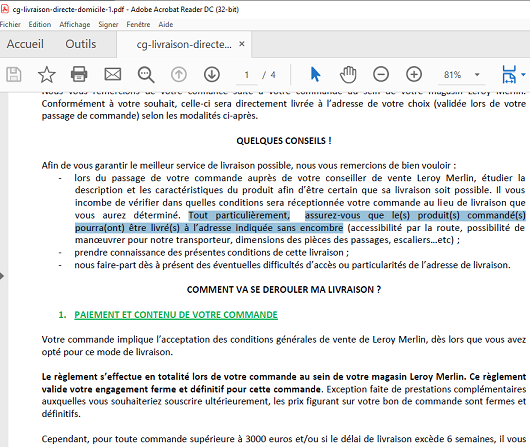The width and height of the screenshot is (530, 447).
Task: Zoom in with the plus button
Action: tap(414, 74)
